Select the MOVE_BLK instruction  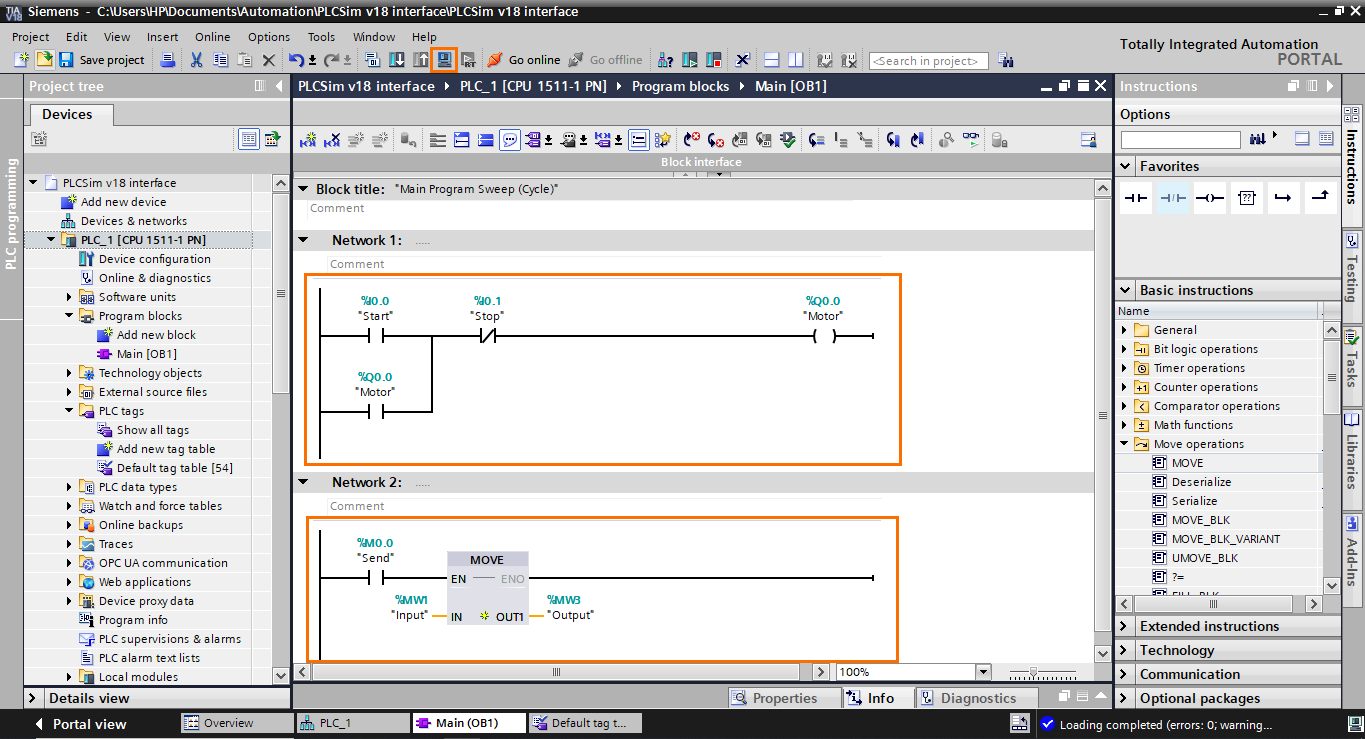point(1201,520)
